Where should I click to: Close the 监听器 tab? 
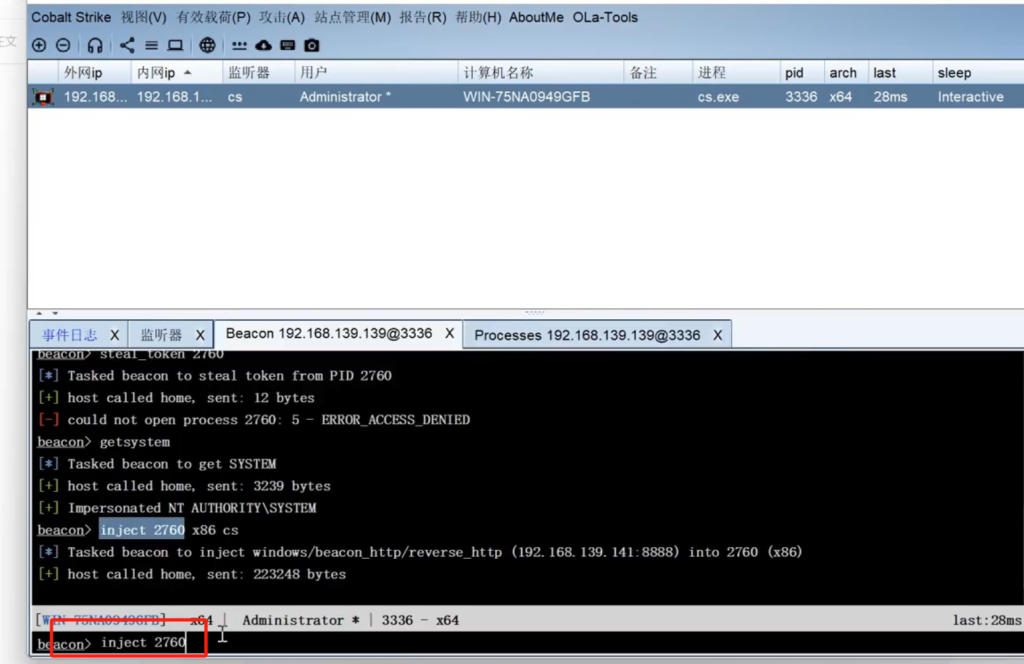tap(200, 335)
